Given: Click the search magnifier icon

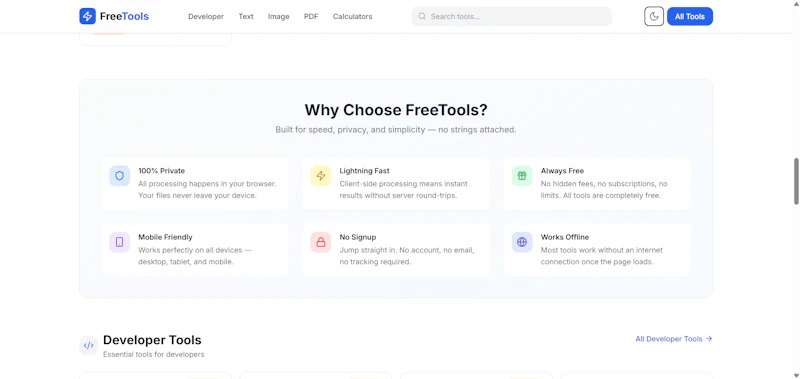Looking at the screenshot, I should 422,16.
